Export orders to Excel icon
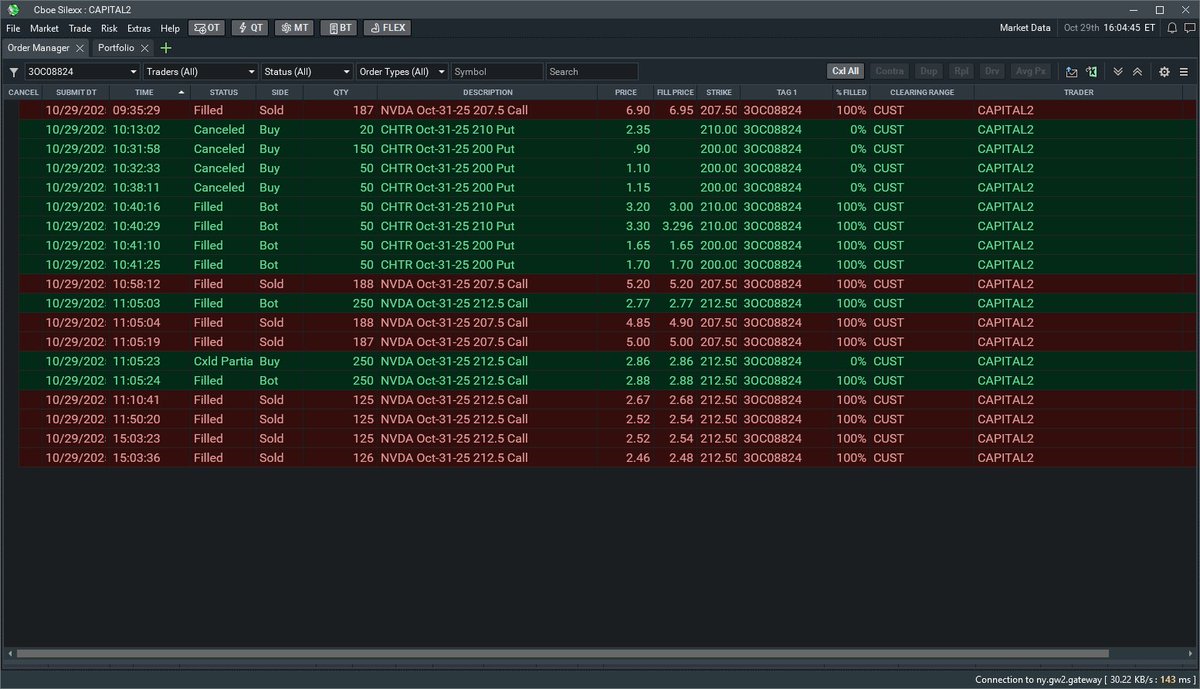Screen dimensions: 1200x689 (1092, 72)
